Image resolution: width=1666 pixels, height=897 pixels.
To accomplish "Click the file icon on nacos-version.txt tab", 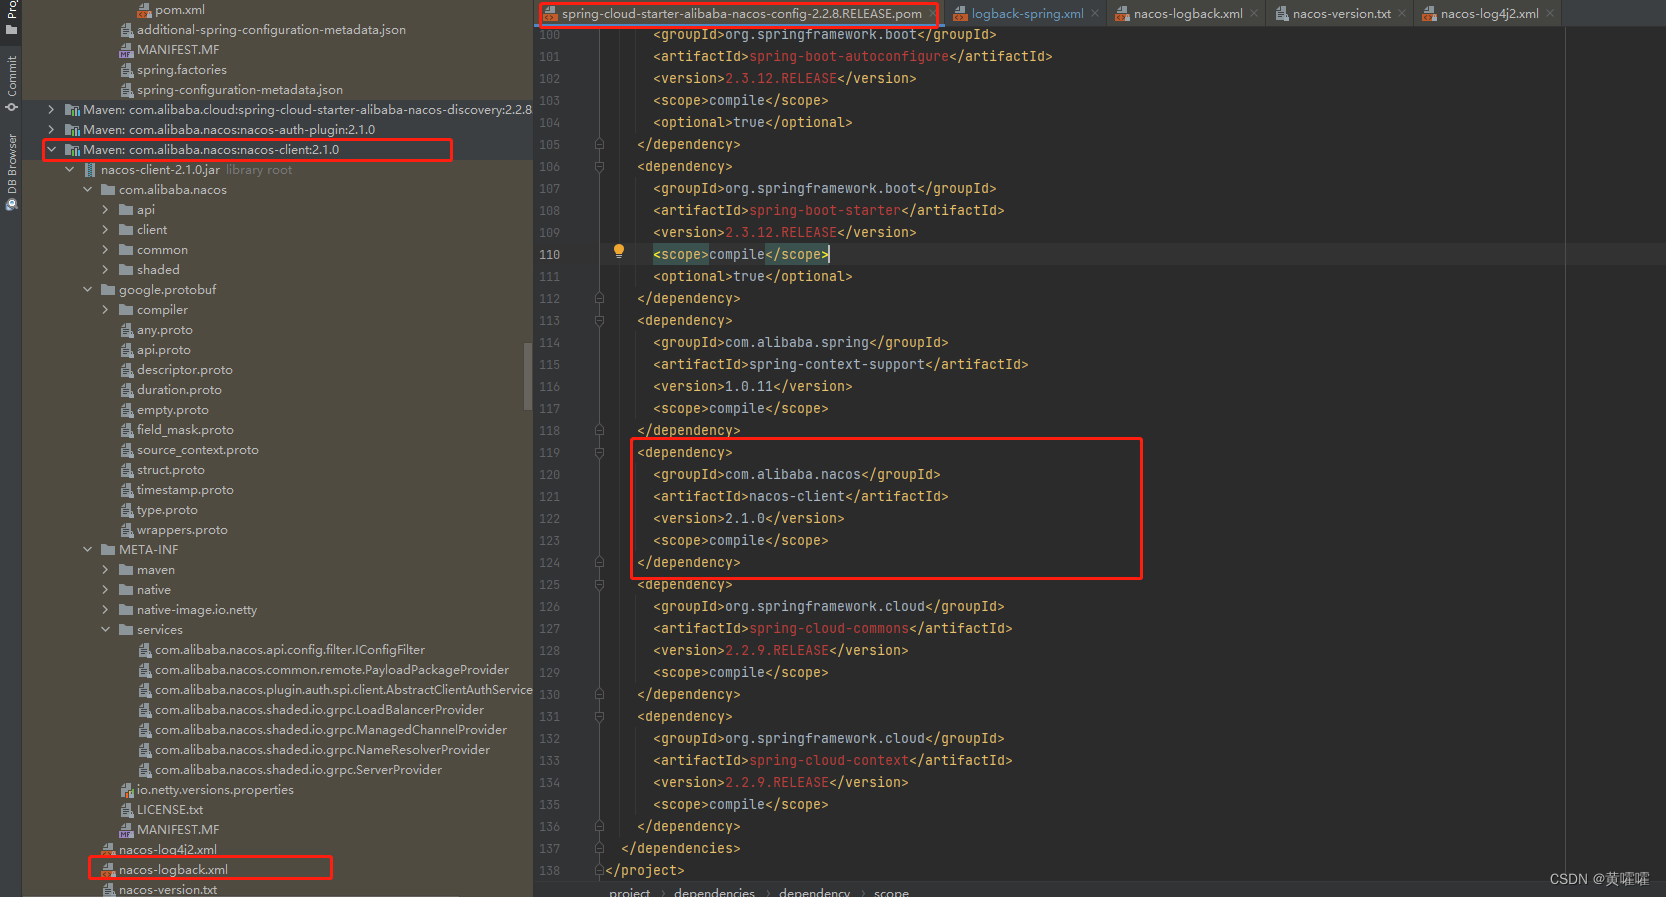I will [1281, 14].
